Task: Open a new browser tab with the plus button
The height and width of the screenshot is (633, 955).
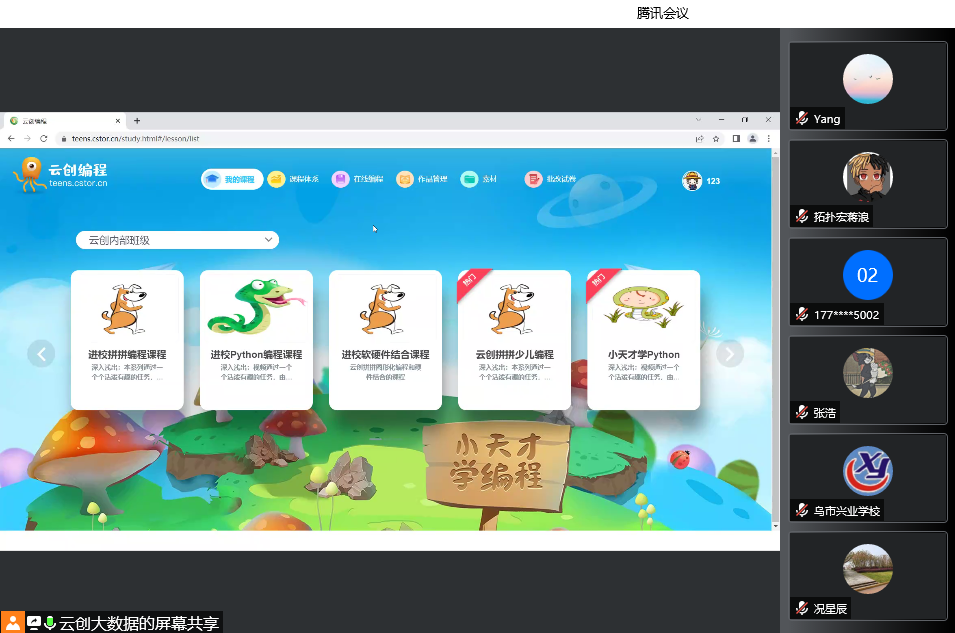Action: click(x=137, y=120)
